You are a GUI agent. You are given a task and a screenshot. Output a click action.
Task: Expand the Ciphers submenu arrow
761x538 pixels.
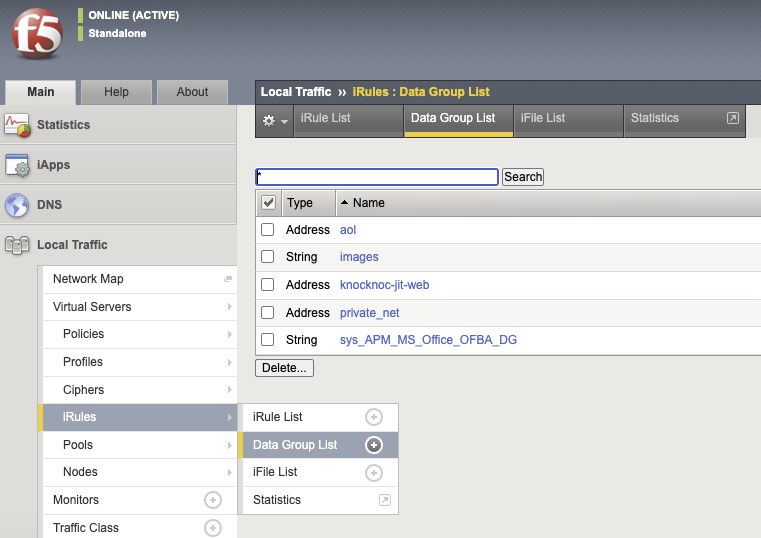[x=230, y=390]
